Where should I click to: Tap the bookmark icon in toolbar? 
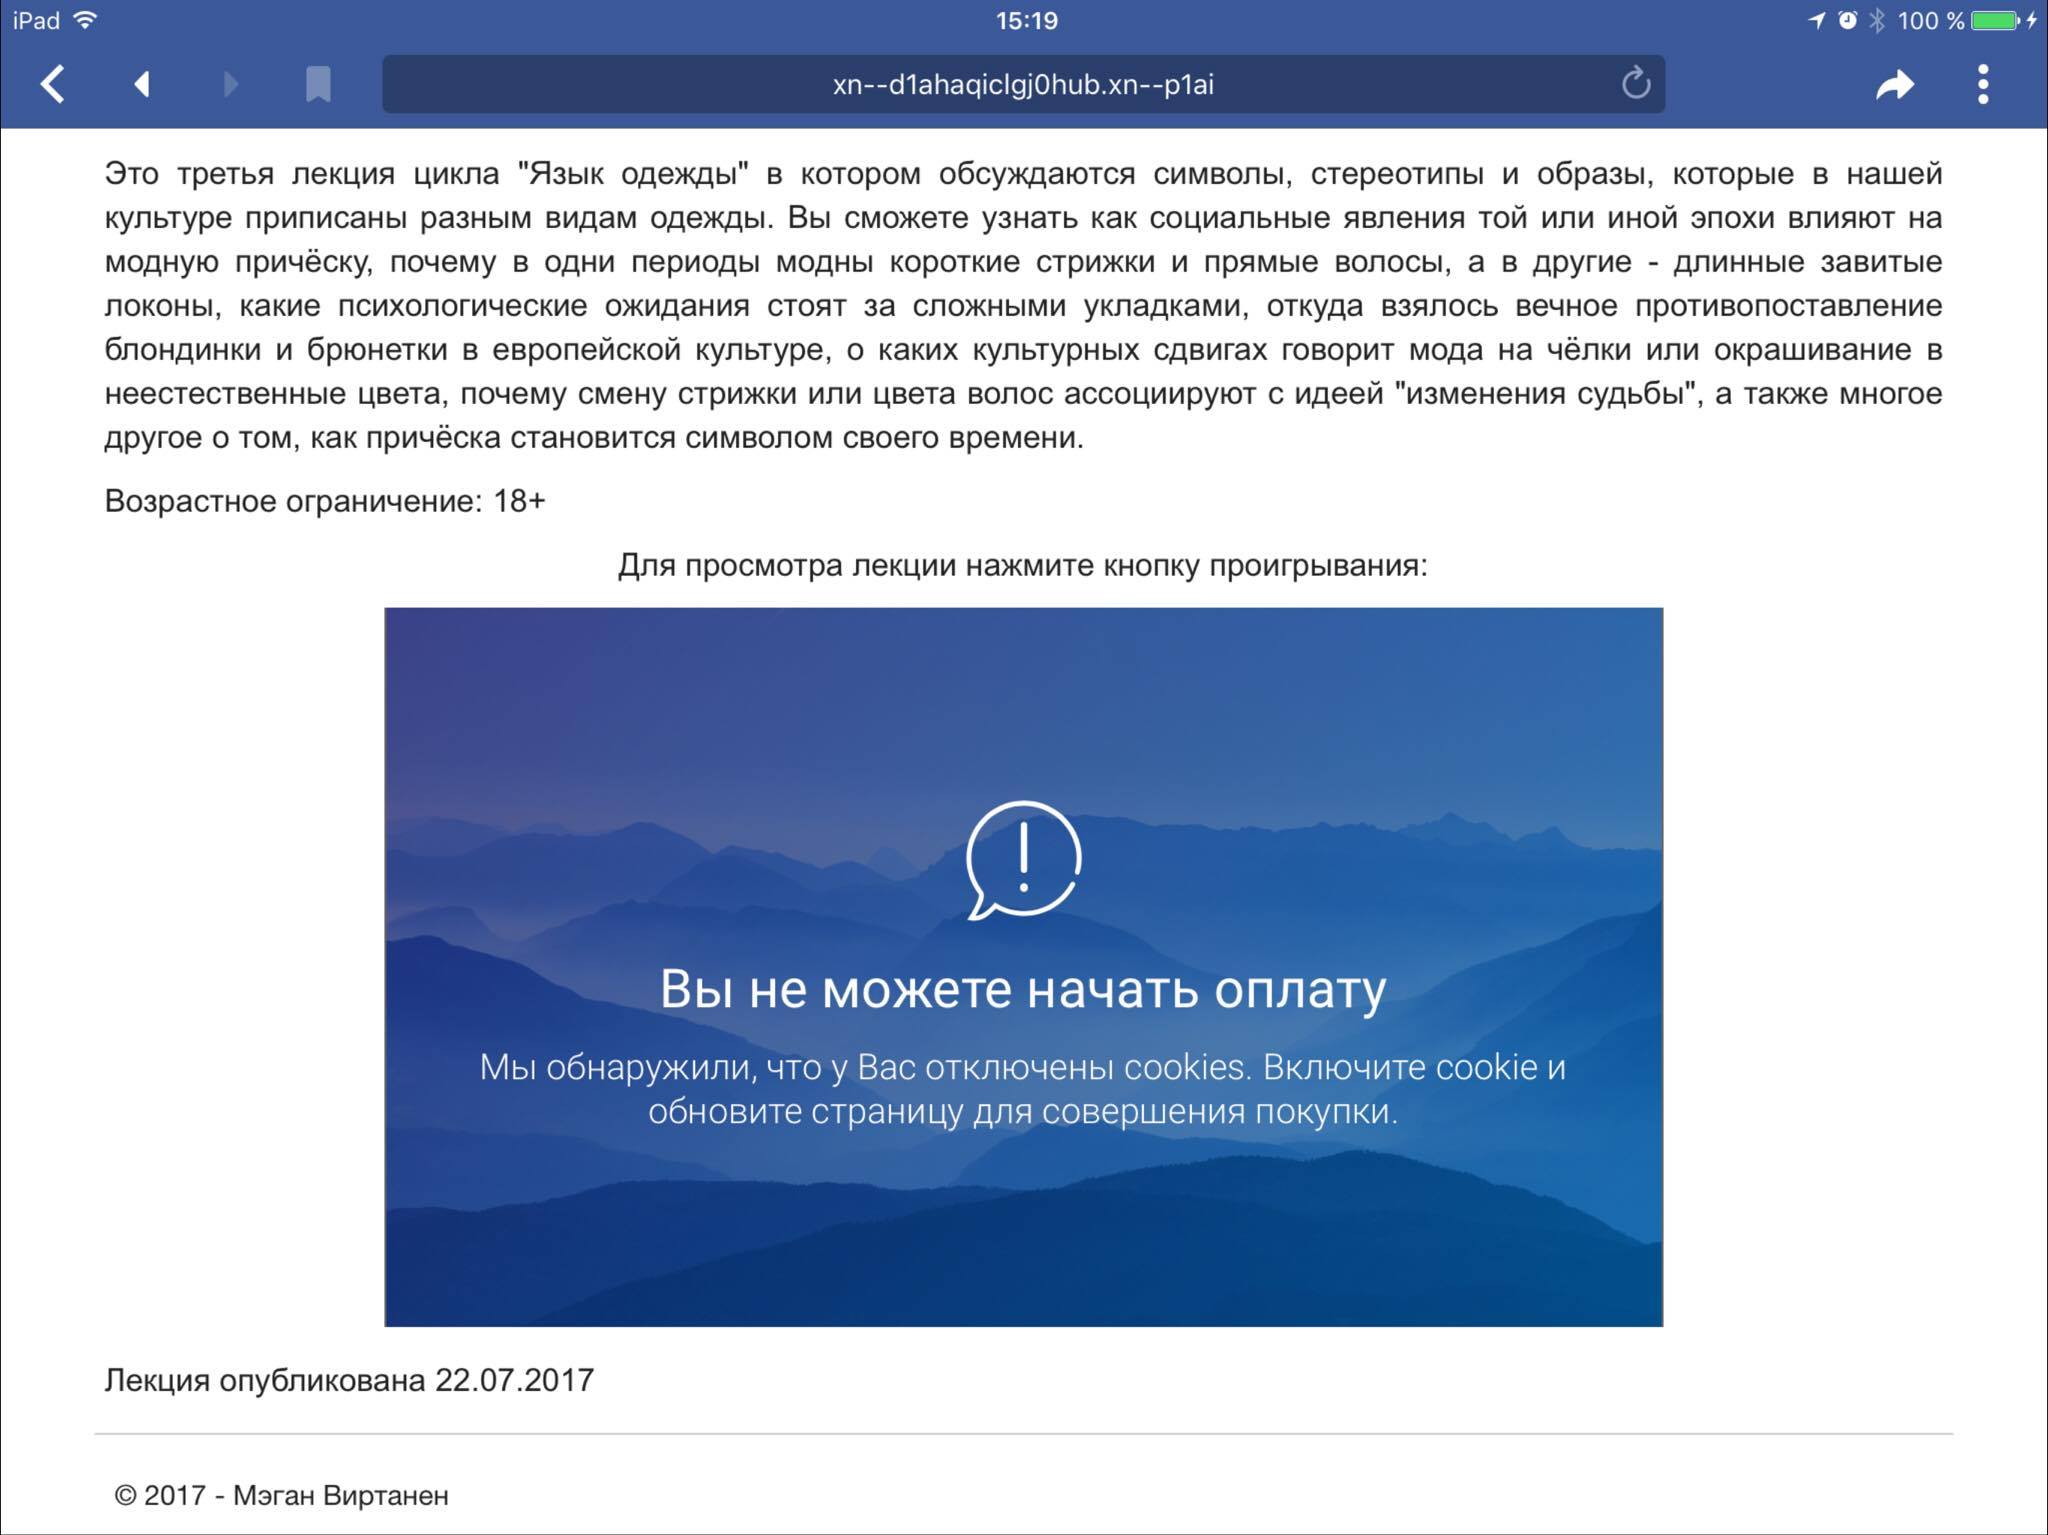[318, 84]
